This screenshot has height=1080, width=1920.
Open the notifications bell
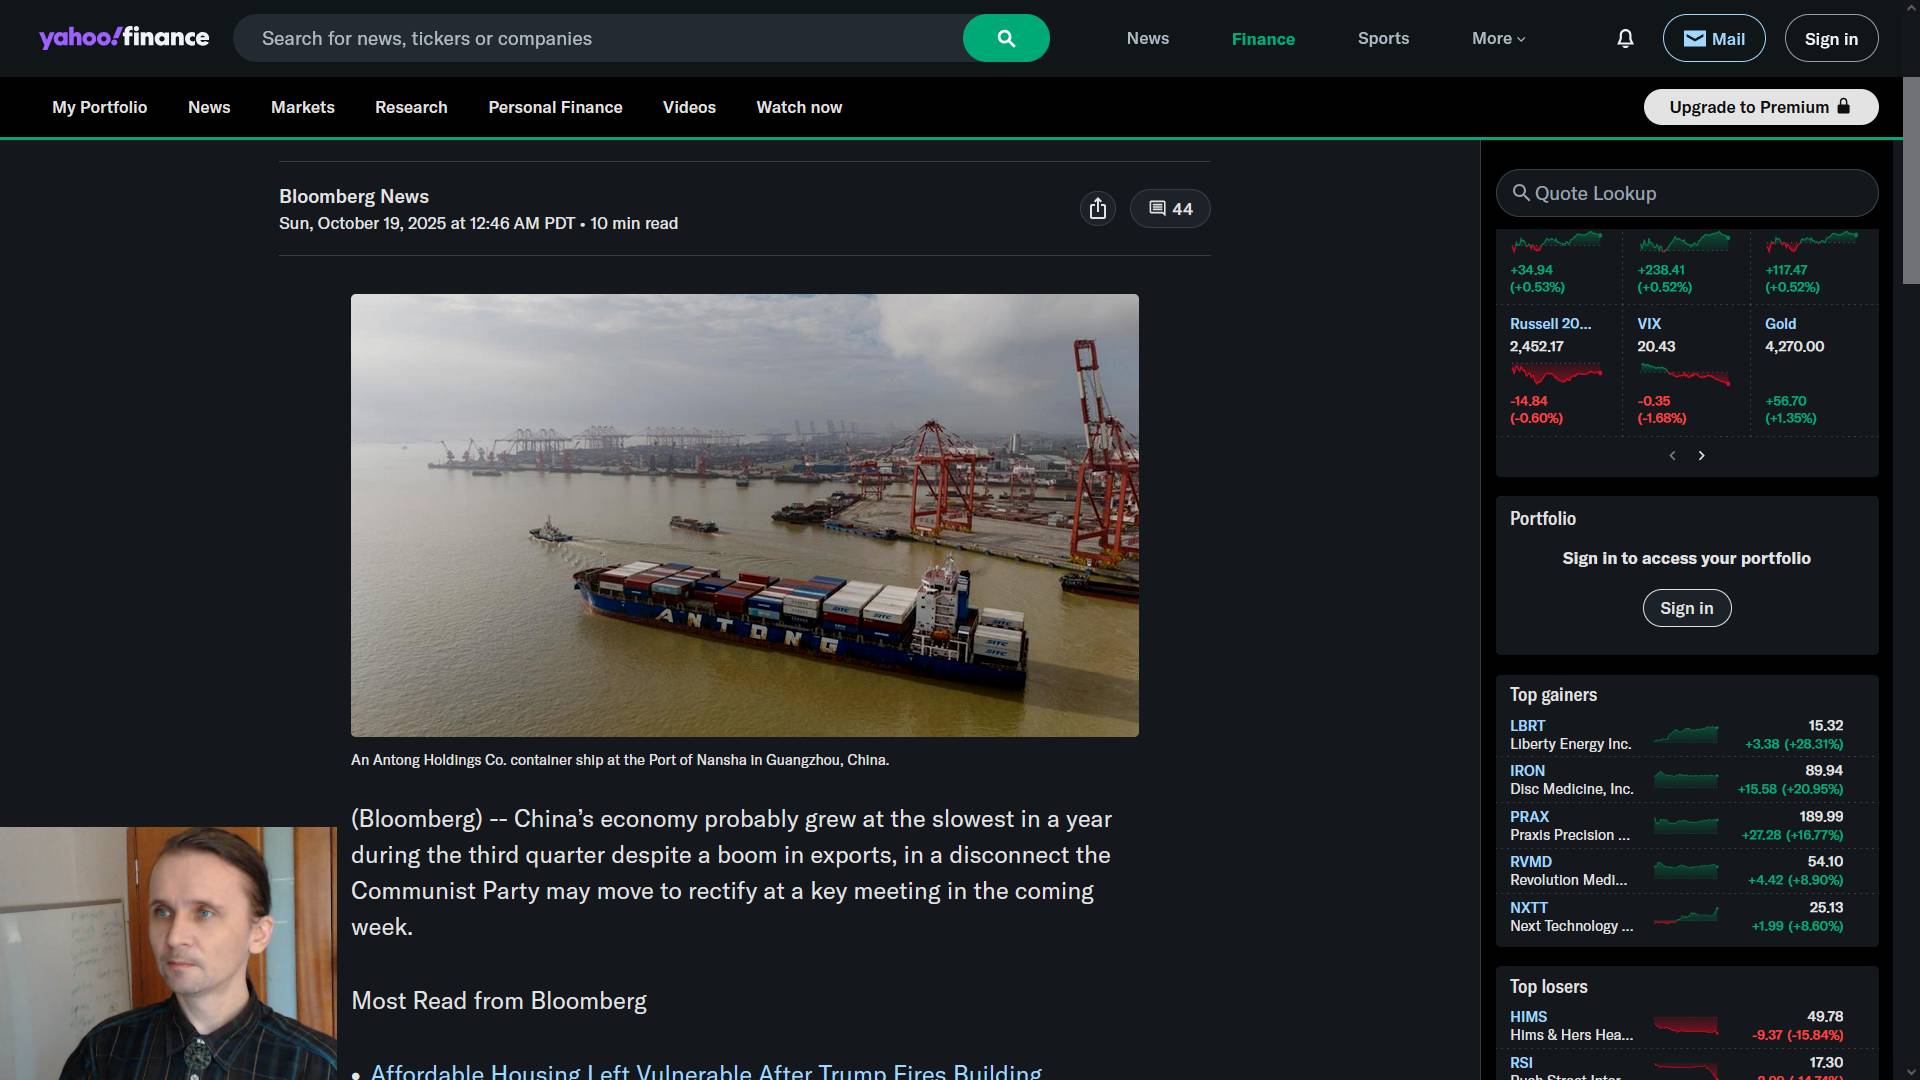[x=1625, y=38]
